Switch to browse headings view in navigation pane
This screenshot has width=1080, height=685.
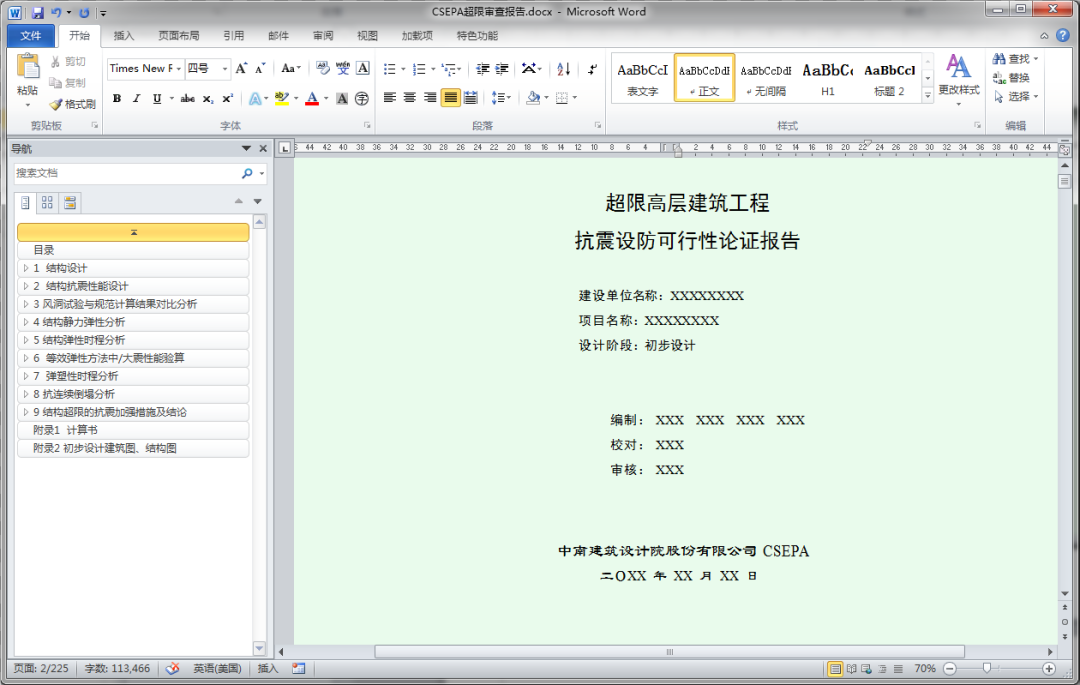25,202
